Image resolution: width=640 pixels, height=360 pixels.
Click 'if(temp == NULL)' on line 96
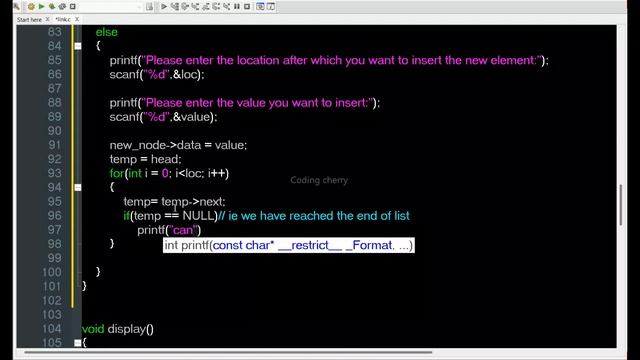point(171,216)
